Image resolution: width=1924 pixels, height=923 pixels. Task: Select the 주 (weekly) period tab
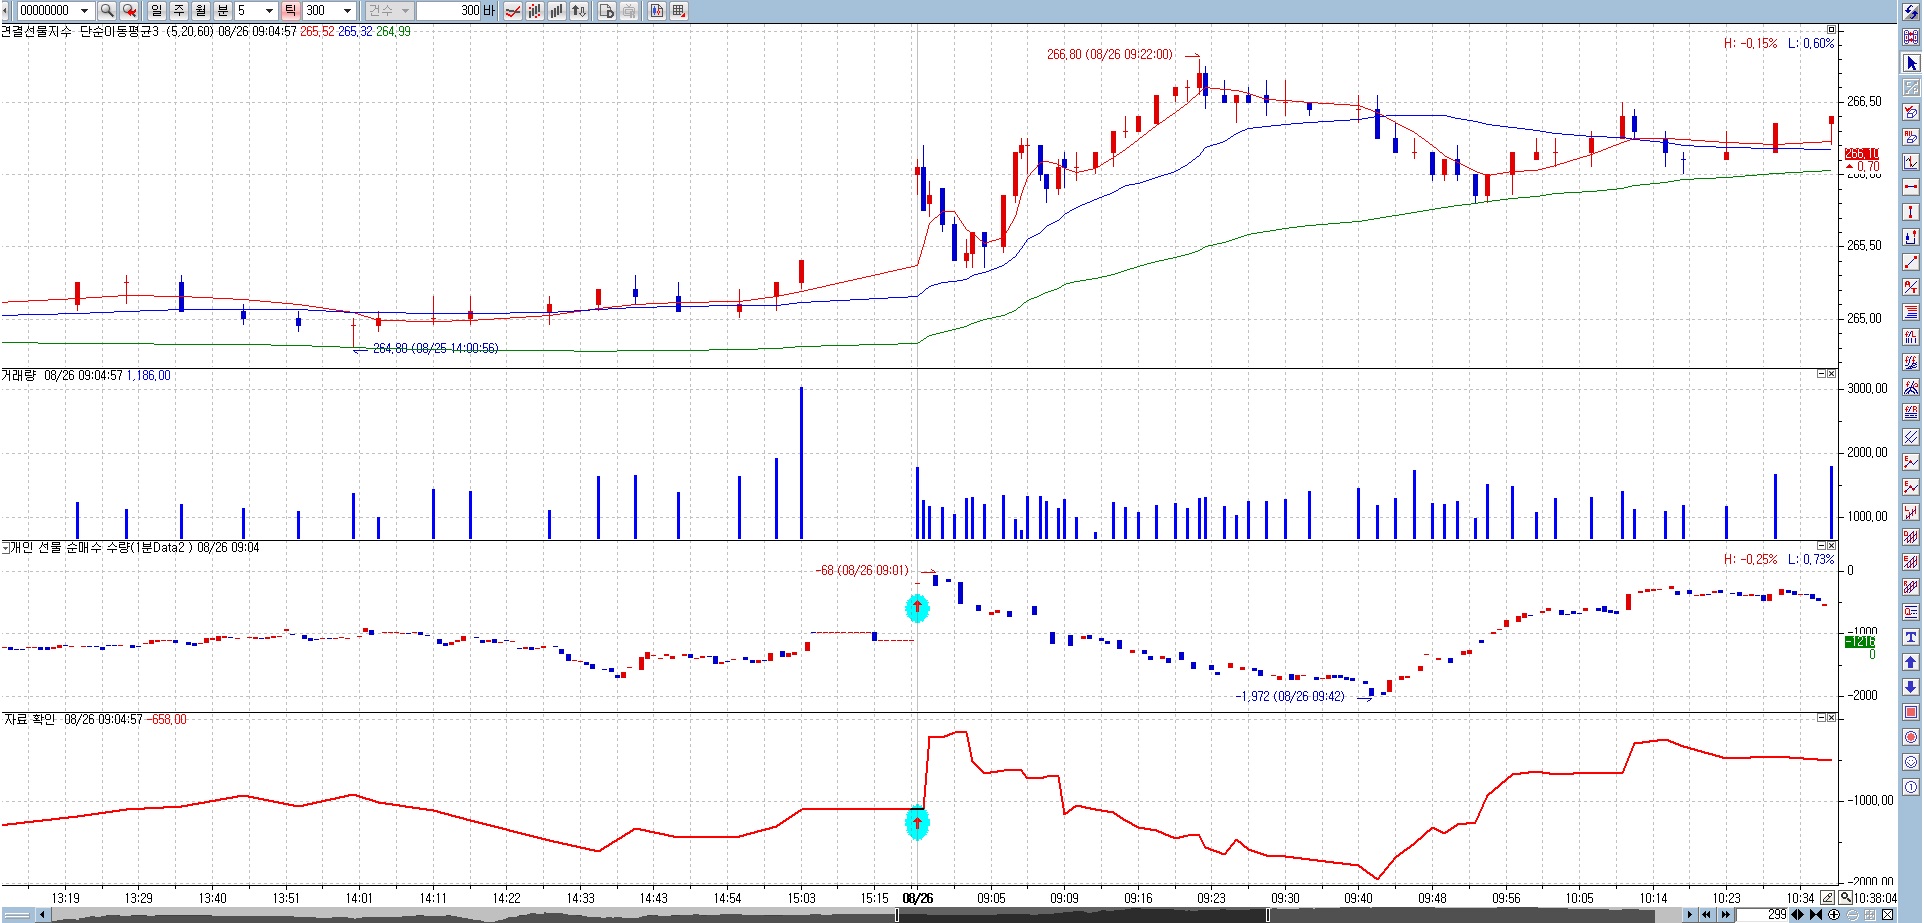179,11
